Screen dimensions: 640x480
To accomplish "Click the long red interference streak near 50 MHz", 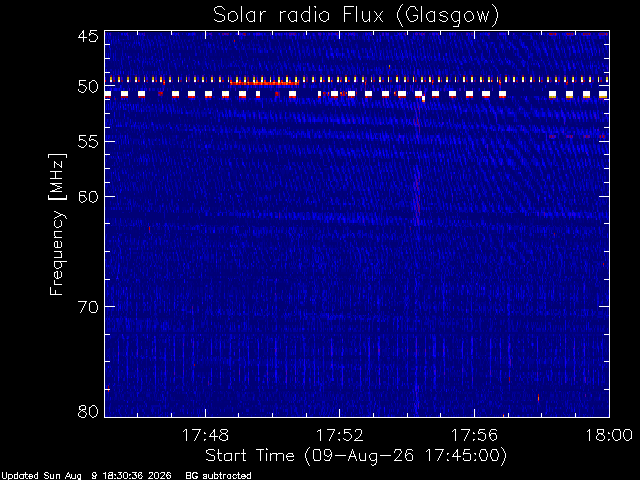I will coord(264,83).
